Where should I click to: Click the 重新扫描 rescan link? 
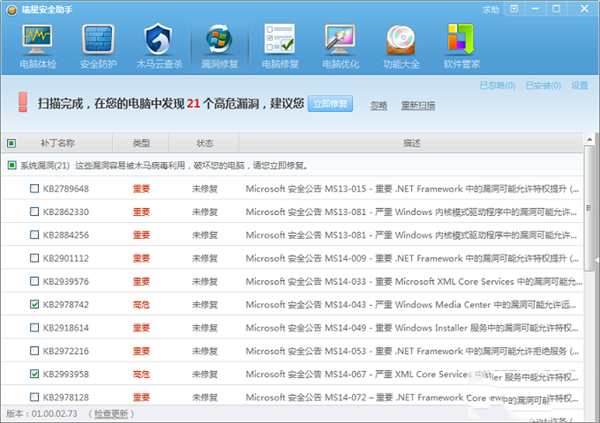418,104
